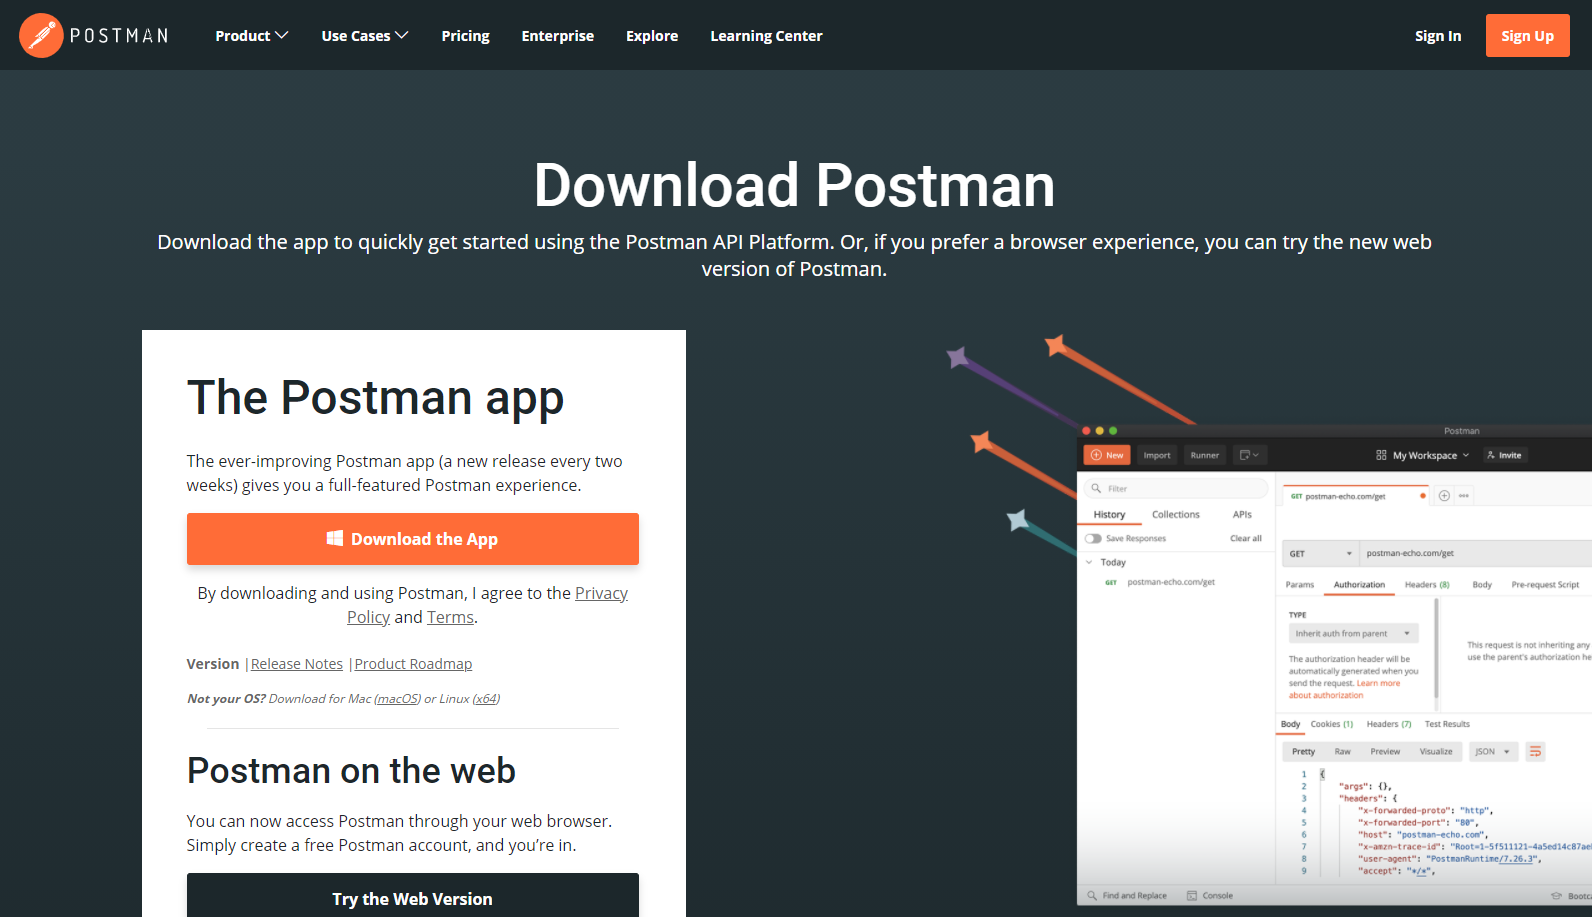Click the Postman app screenshot image
The width and height of the screenshot is (1592, 917).
pyautogui.click(x=1334, y=665)
